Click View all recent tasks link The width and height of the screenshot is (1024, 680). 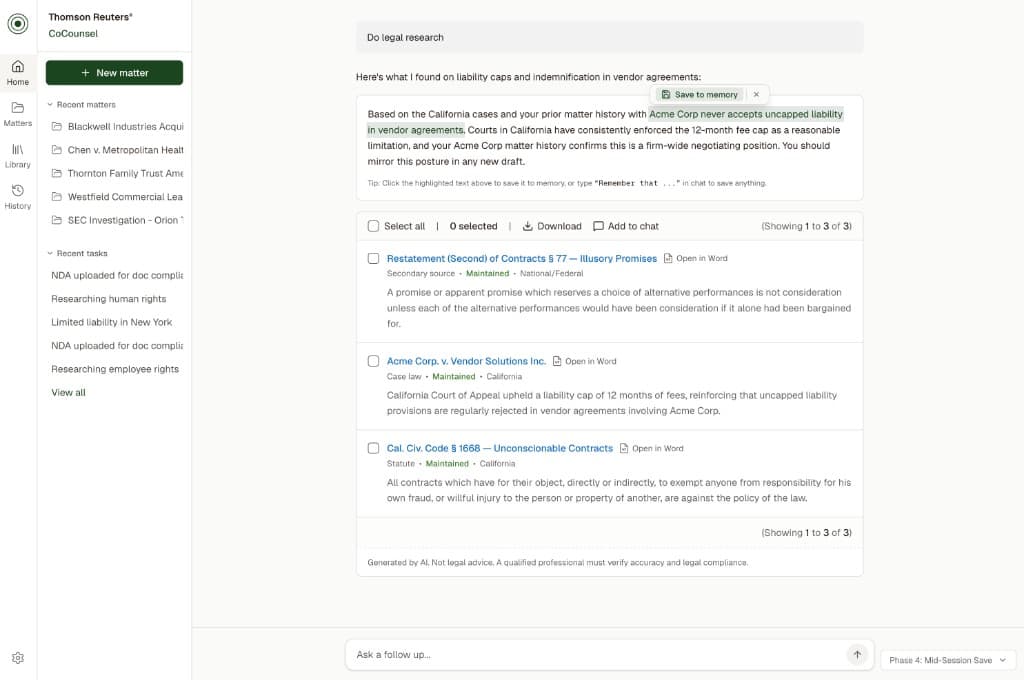pyautogui.click(x=69, y=393)
